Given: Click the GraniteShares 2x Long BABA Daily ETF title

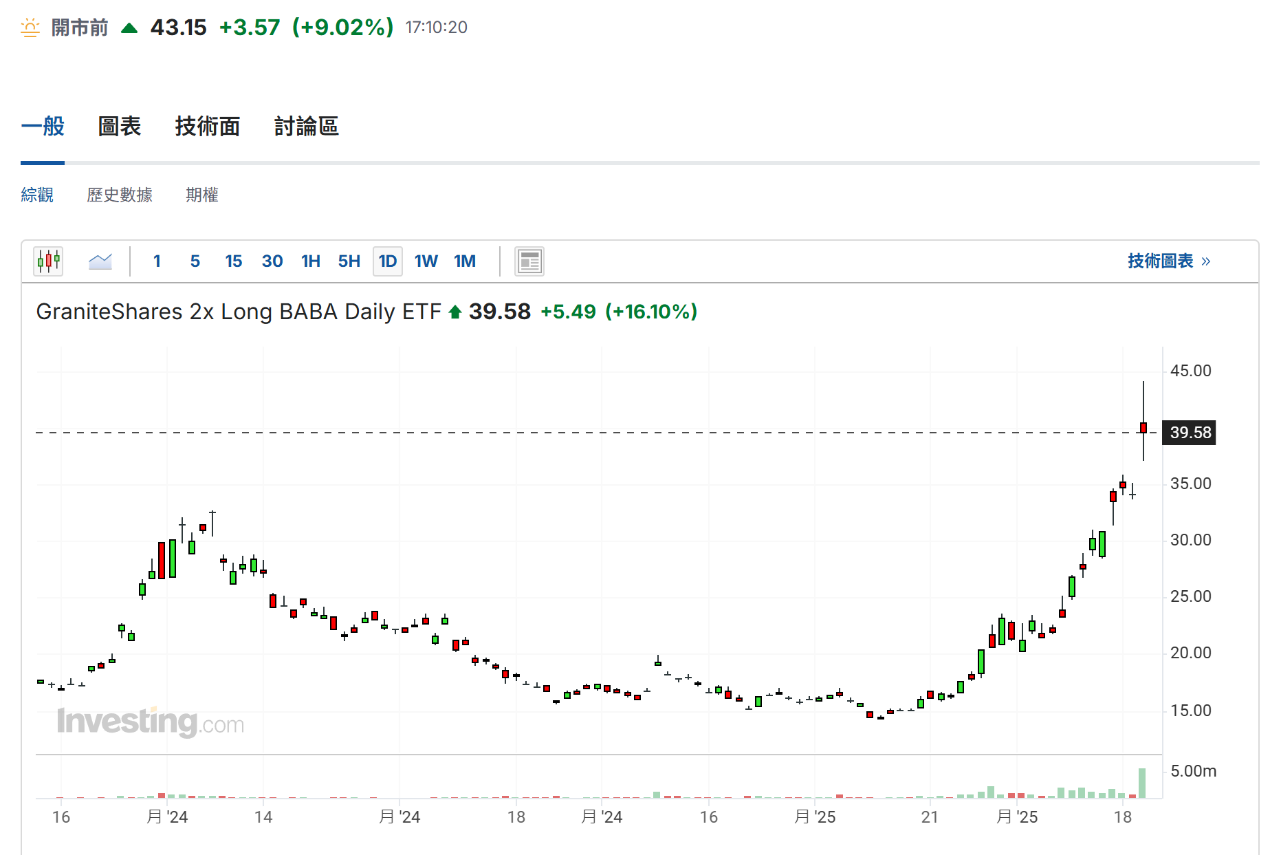Looking at the screenshot, I should (x=238, y=312).
